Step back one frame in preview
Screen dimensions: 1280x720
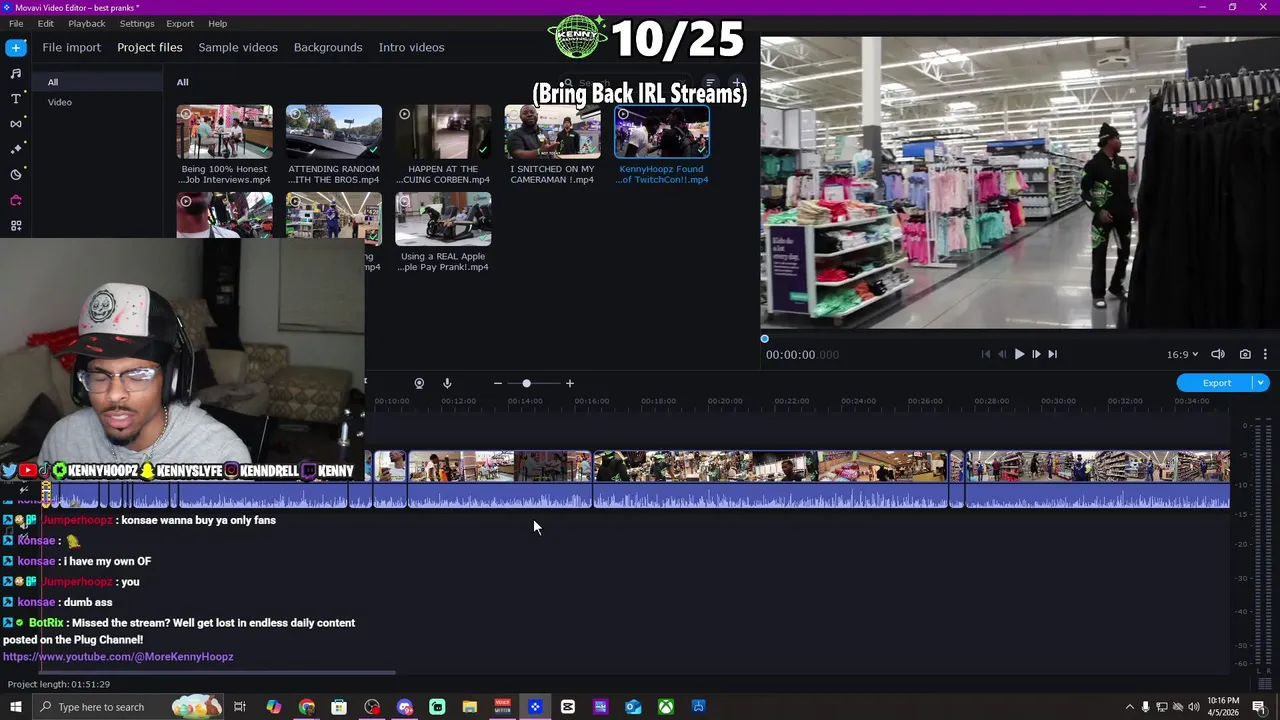click(1002, 354)
